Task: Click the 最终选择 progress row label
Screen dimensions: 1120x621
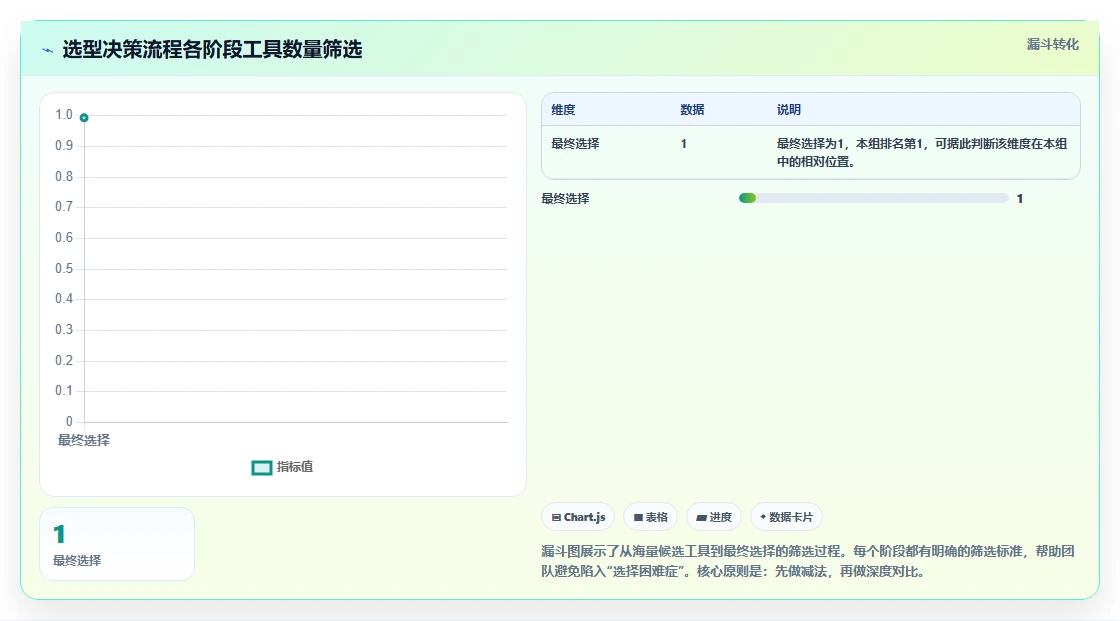Action: click(565, 199)
